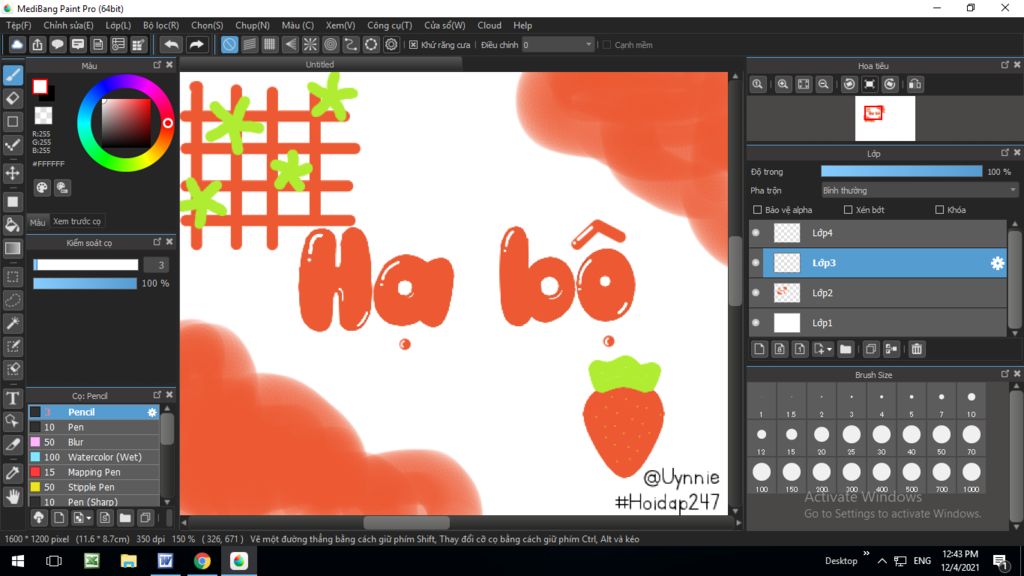Open Google Chrome from the taskbar
The height and width of the screenshot is (576, 1024).
(202, 561)
